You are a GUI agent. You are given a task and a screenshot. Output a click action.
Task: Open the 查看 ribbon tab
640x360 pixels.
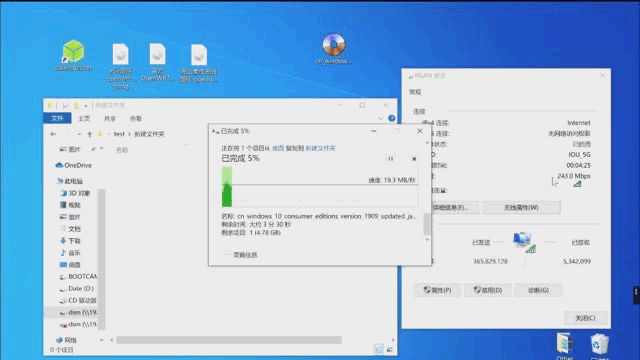(136, 118)
